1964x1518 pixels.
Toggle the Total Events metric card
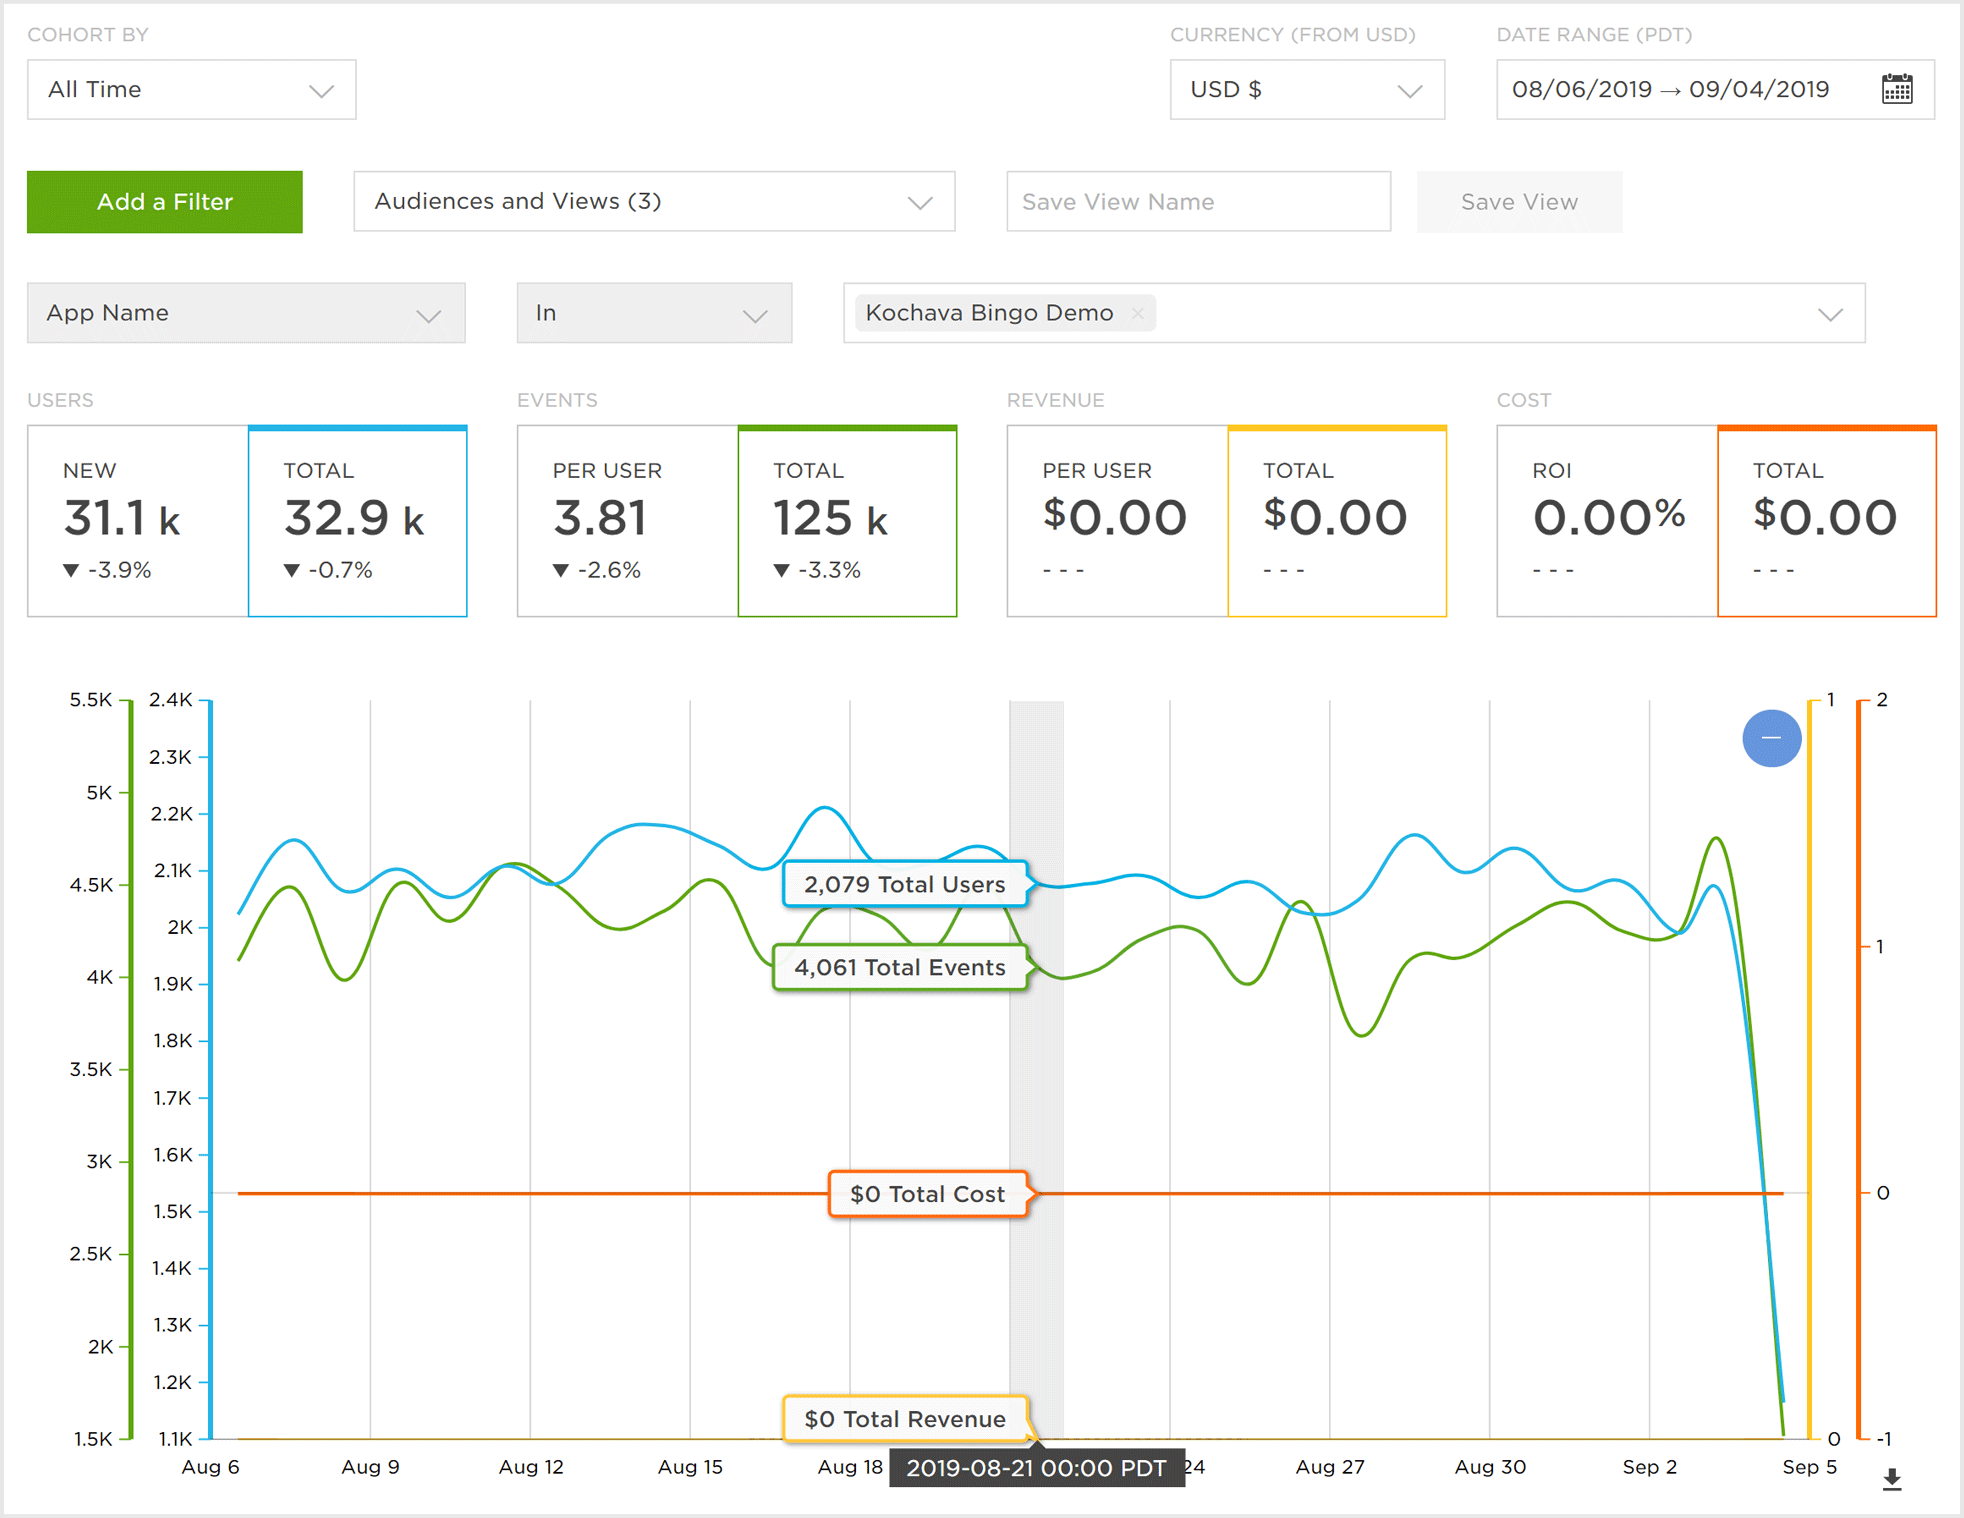(847, 521)
